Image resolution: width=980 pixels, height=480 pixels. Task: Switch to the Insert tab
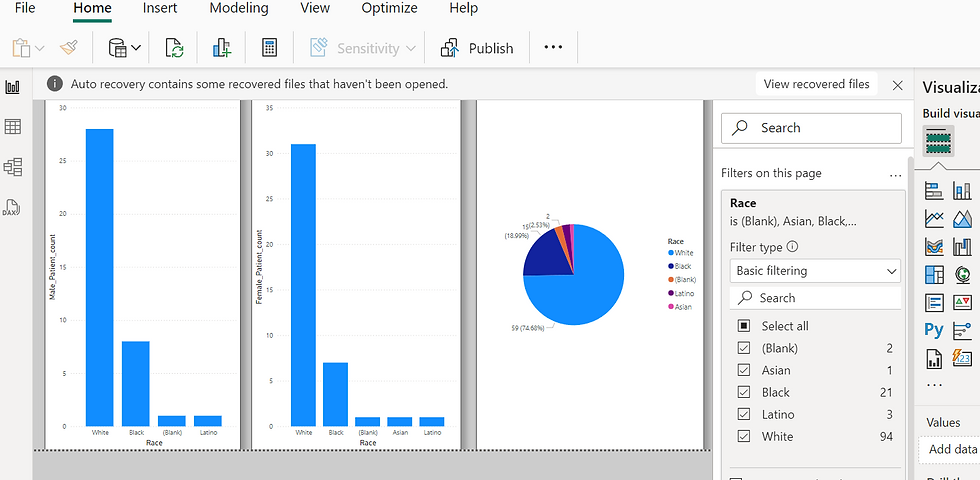(159, 8)
